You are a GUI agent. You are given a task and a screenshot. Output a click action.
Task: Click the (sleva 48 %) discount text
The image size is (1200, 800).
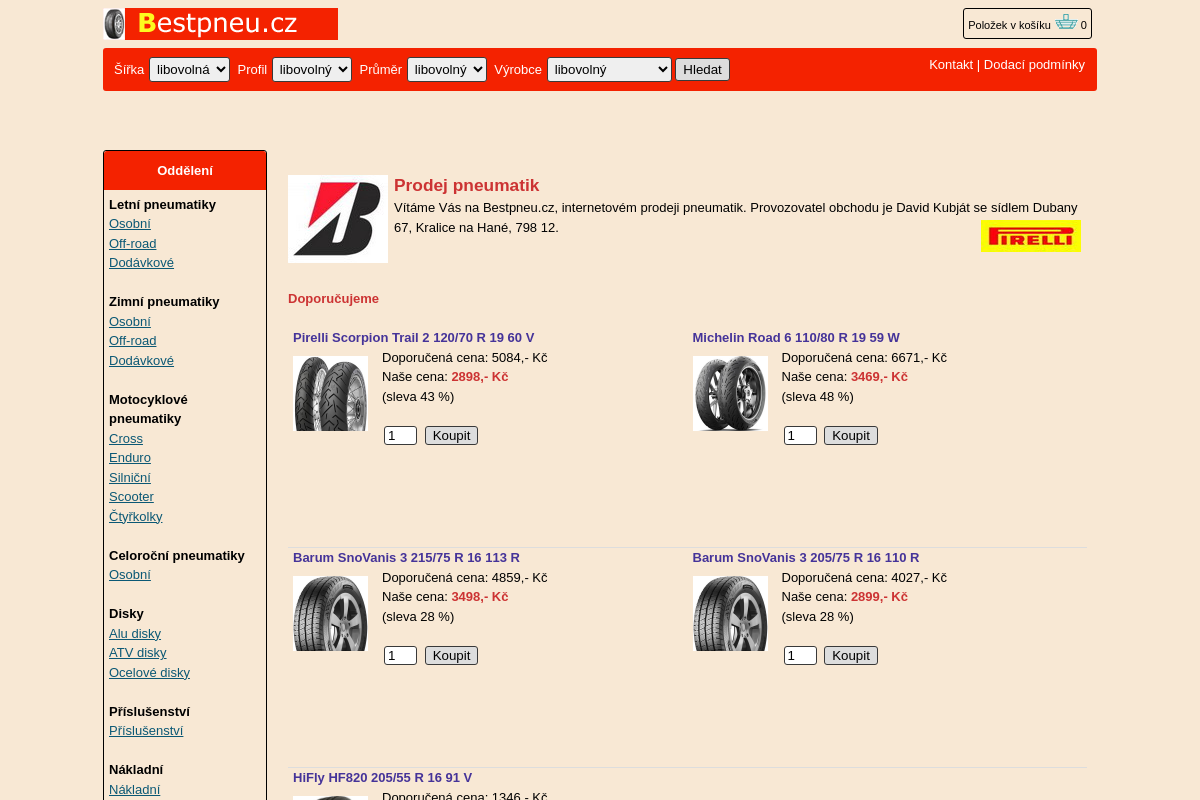pos(818,396)
